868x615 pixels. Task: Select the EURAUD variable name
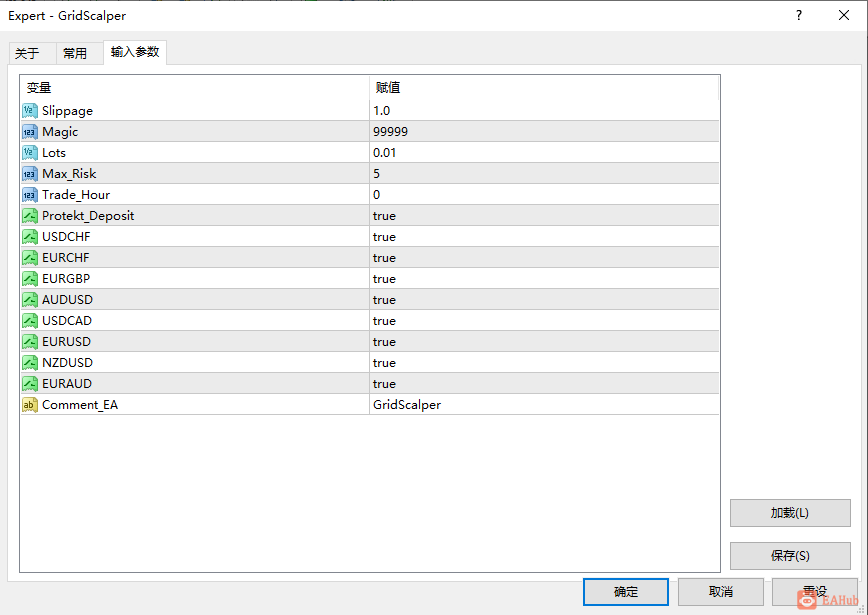[x=67, y=384]
